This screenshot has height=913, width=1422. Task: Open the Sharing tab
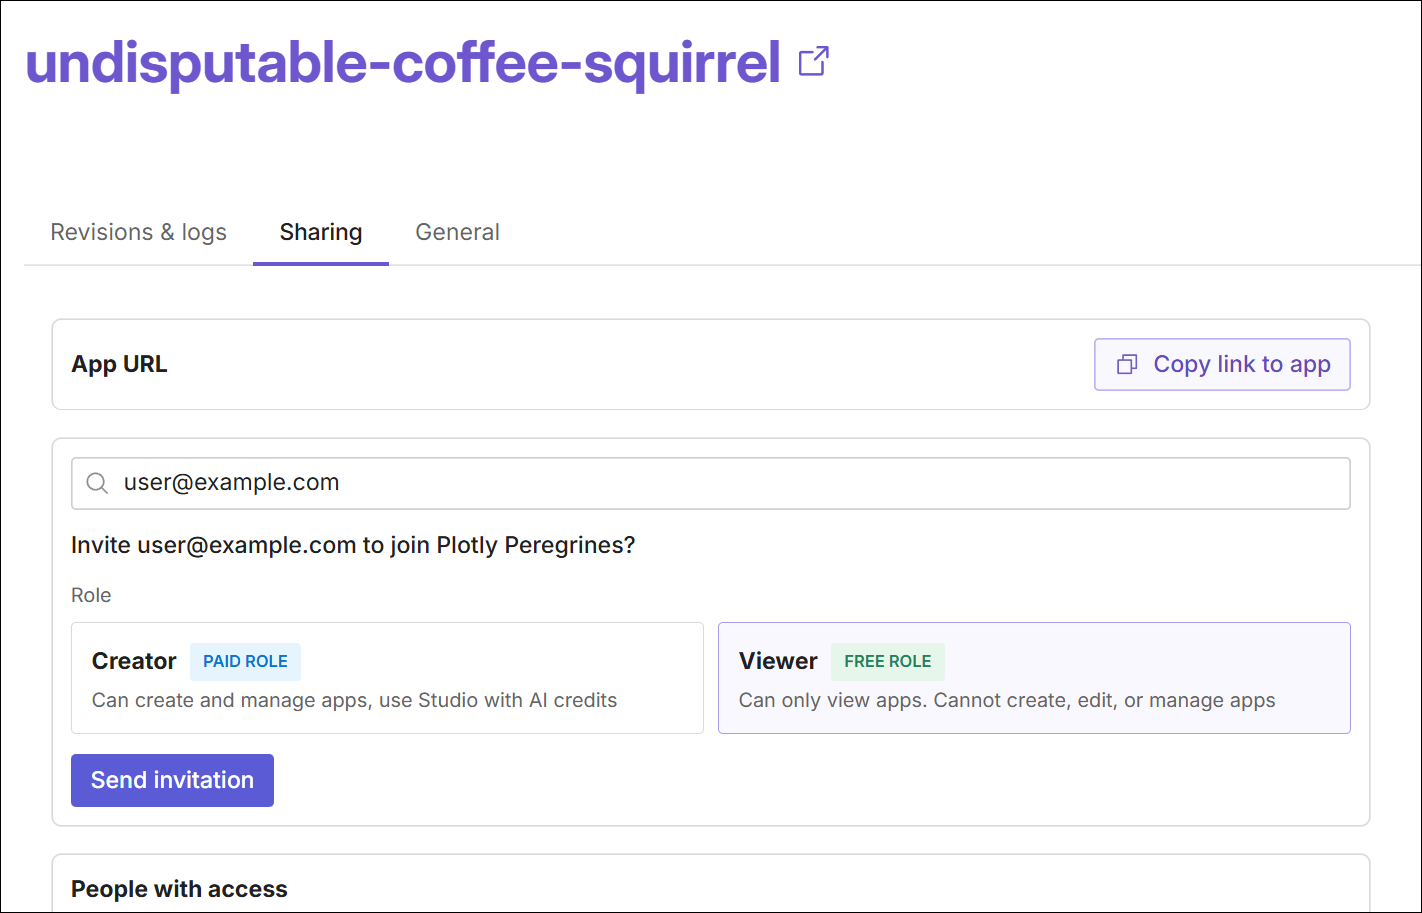click(x=321, y=232)
